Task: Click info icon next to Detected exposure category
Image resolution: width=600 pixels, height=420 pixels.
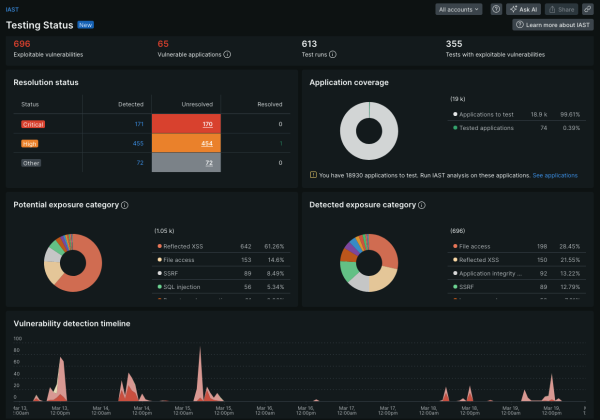Action: click(420, 205)
